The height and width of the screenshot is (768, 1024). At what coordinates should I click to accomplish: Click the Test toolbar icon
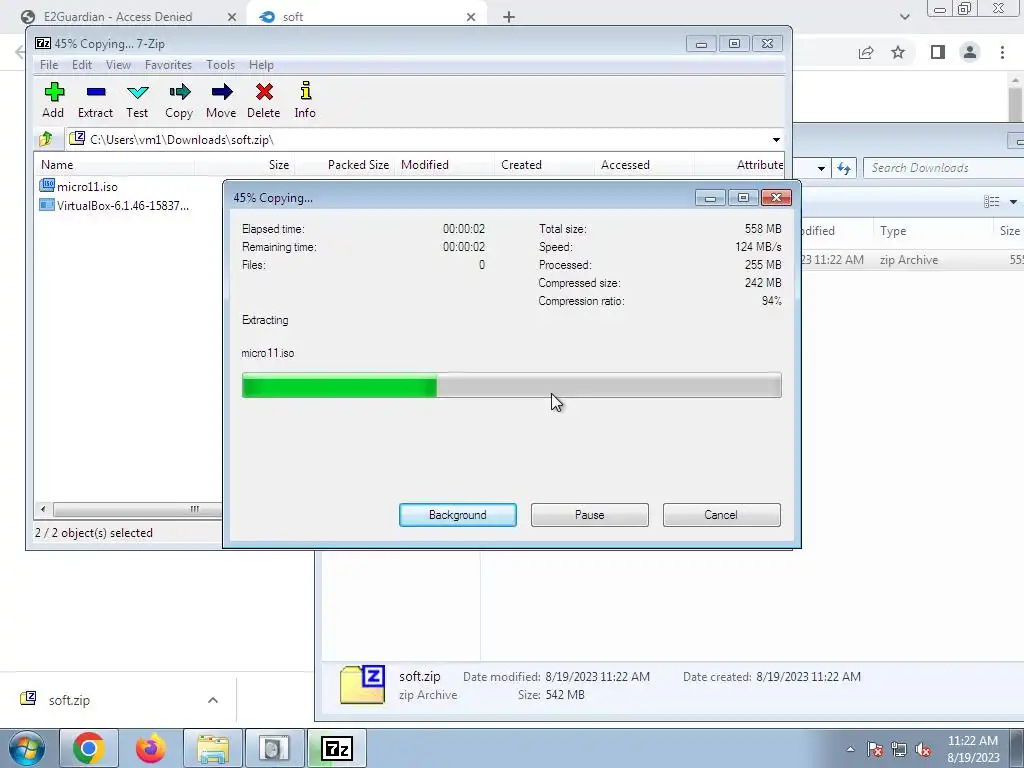pos(137,100)
